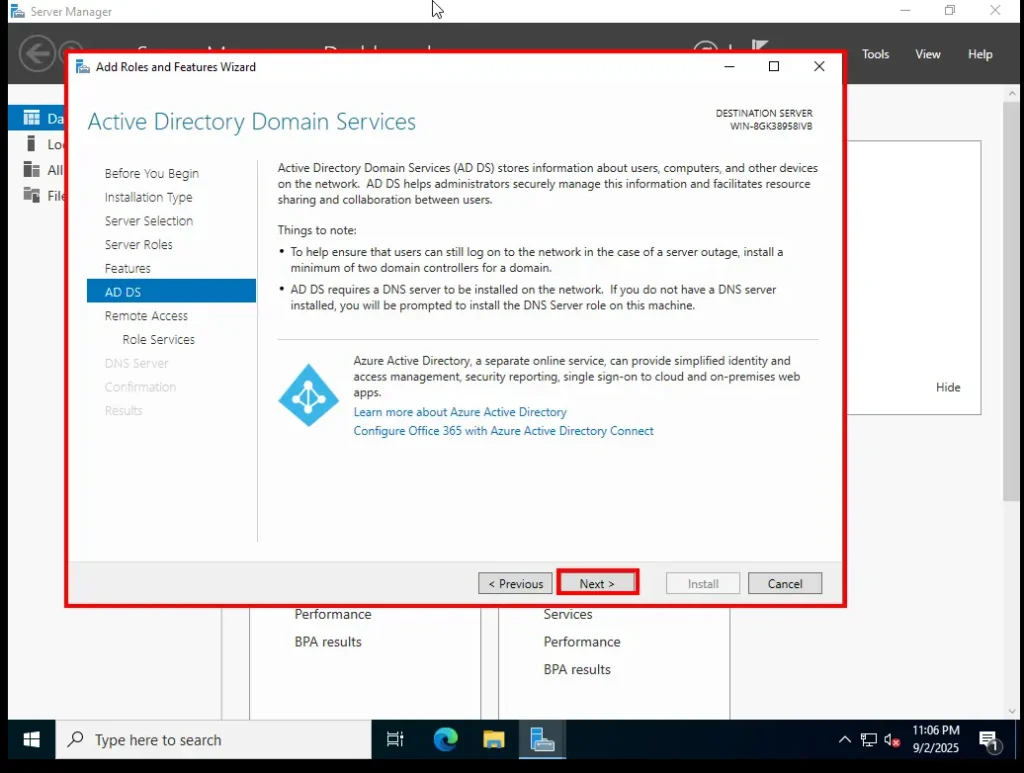Open Configure Office 365 with Azure AD Connect link
1024x773 pixels.
pyautogui.click(x=503, y=431)
